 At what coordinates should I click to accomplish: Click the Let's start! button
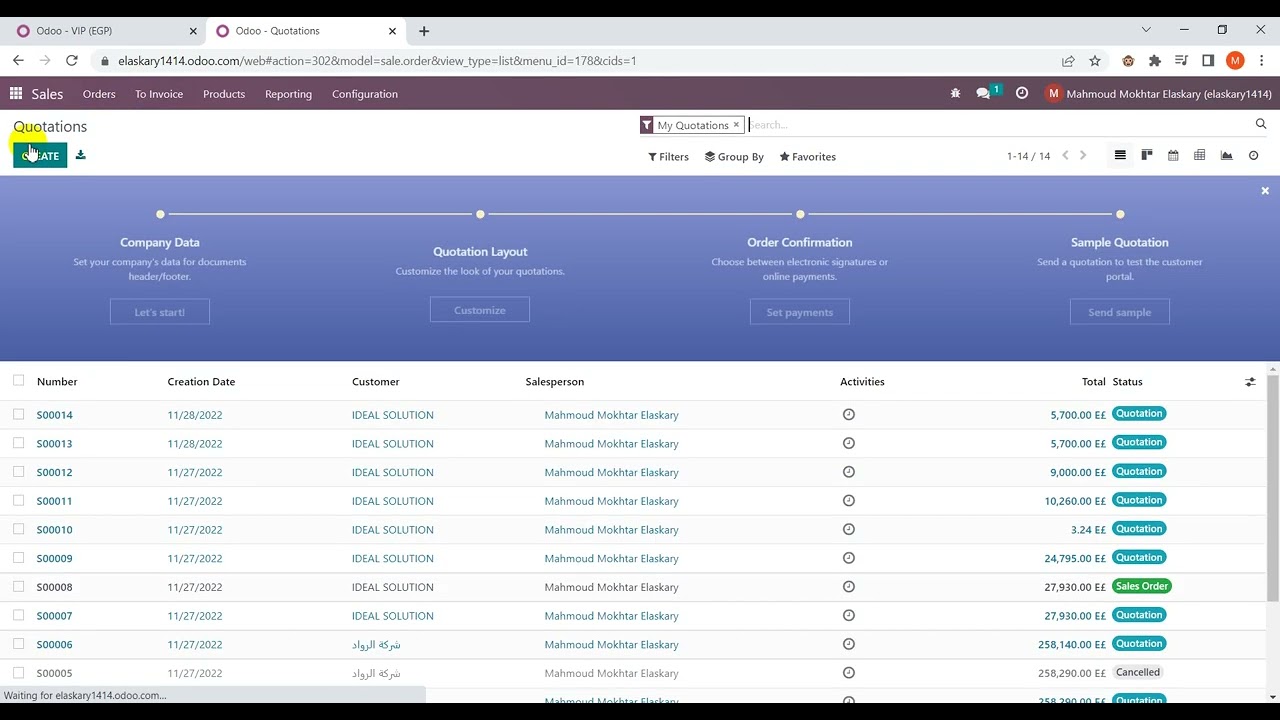point(160,312)
